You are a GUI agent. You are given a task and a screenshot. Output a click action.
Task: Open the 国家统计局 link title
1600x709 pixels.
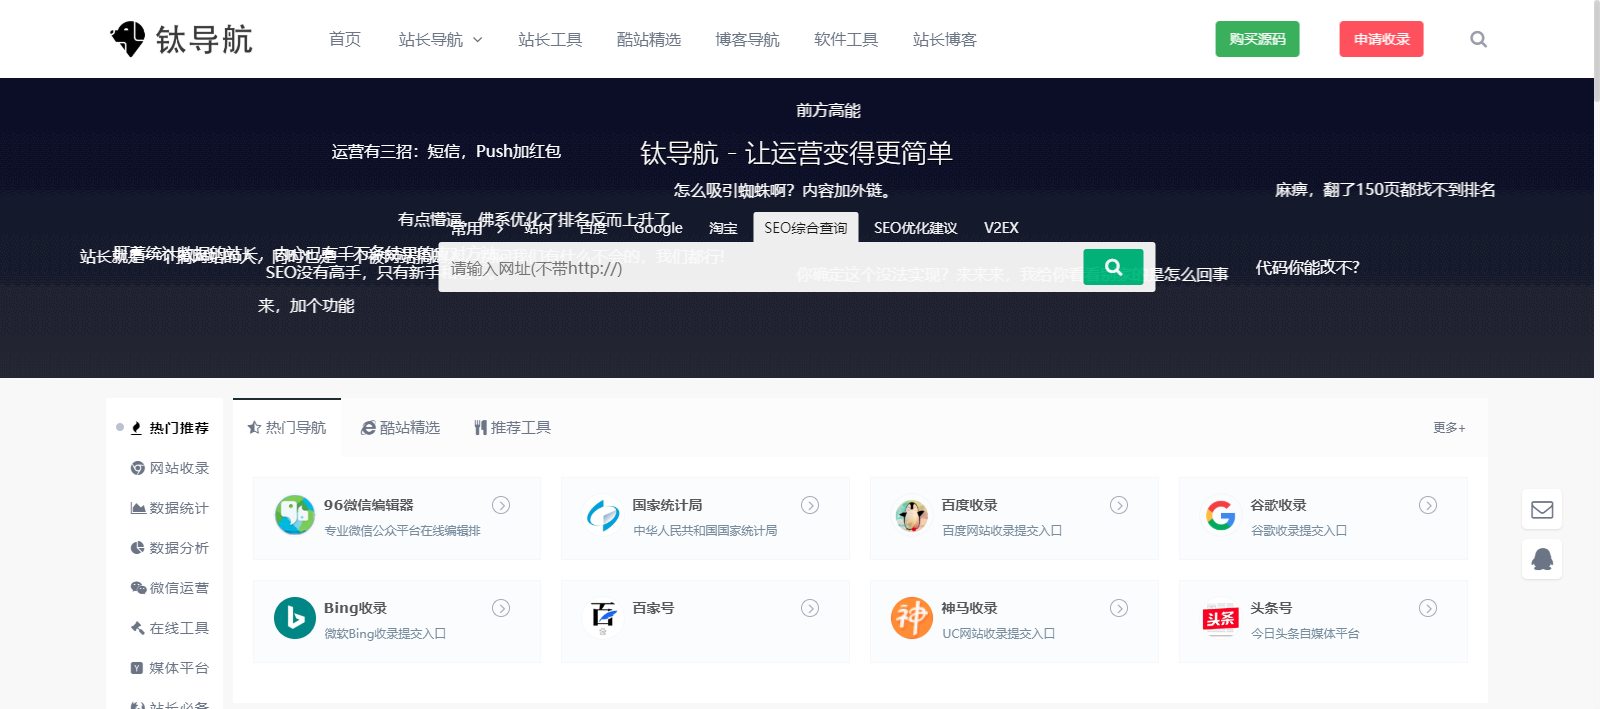pyautogui.click(x=667, y=505)
